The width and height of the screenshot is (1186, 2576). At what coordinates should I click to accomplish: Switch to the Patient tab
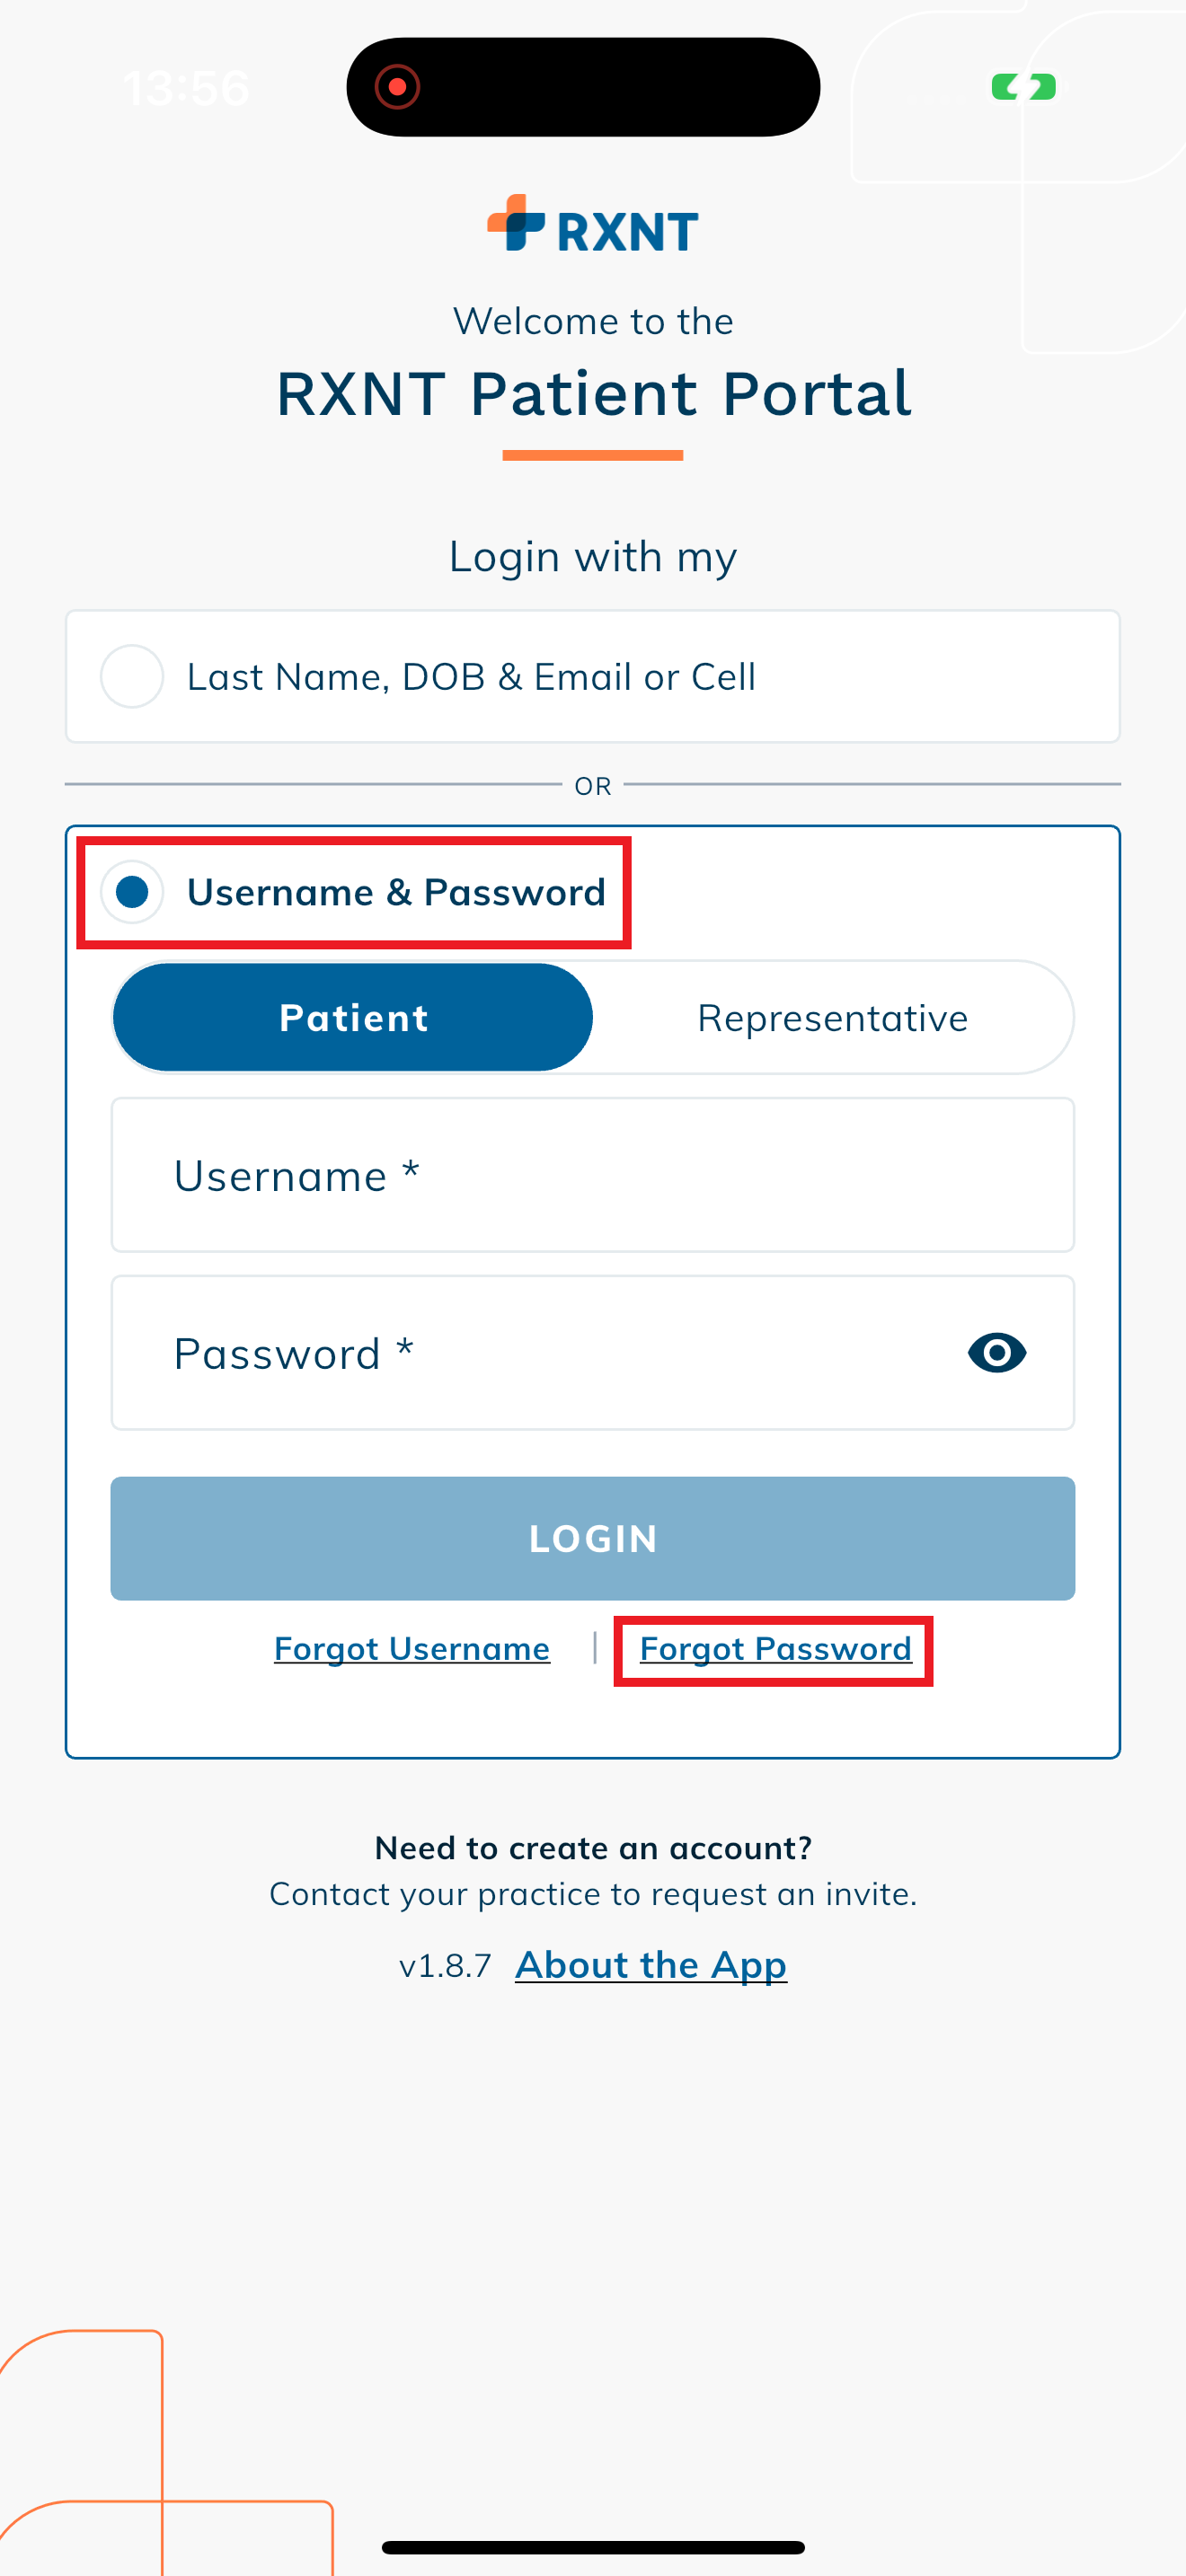(x=353, y=1018)
